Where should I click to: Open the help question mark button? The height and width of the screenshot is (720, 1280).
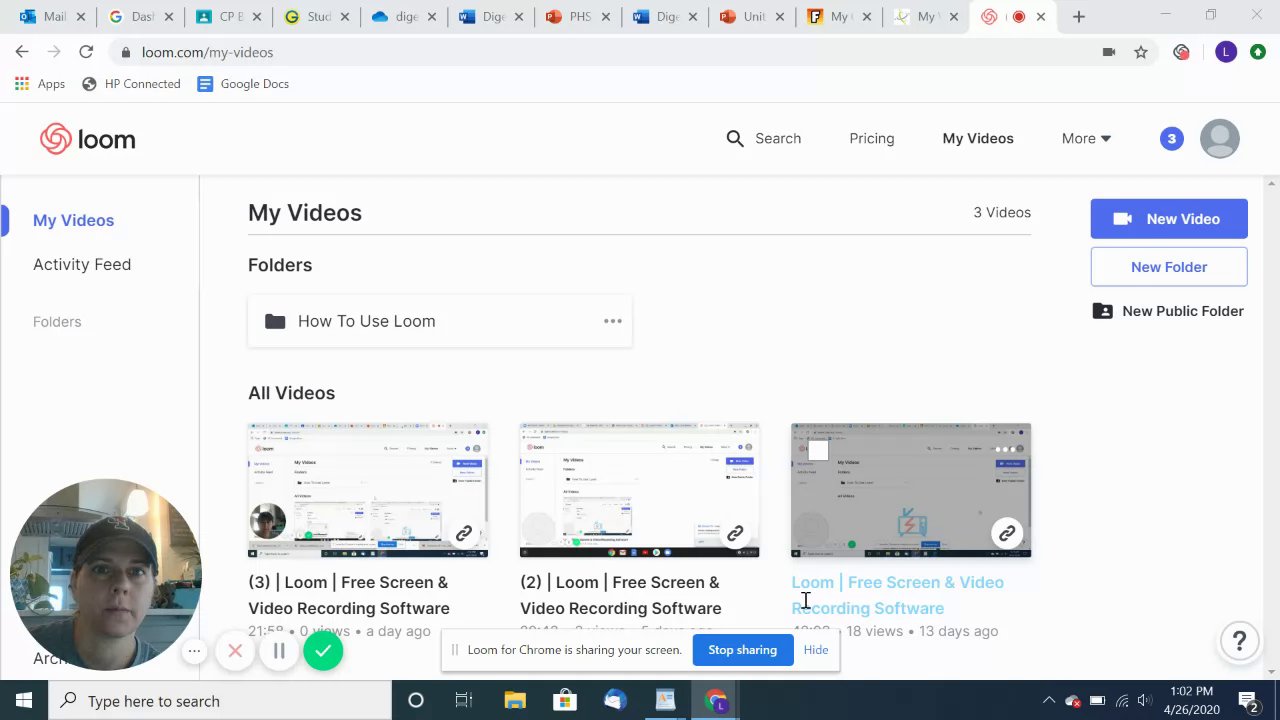pyautogui.click(x=1239, y=641)
